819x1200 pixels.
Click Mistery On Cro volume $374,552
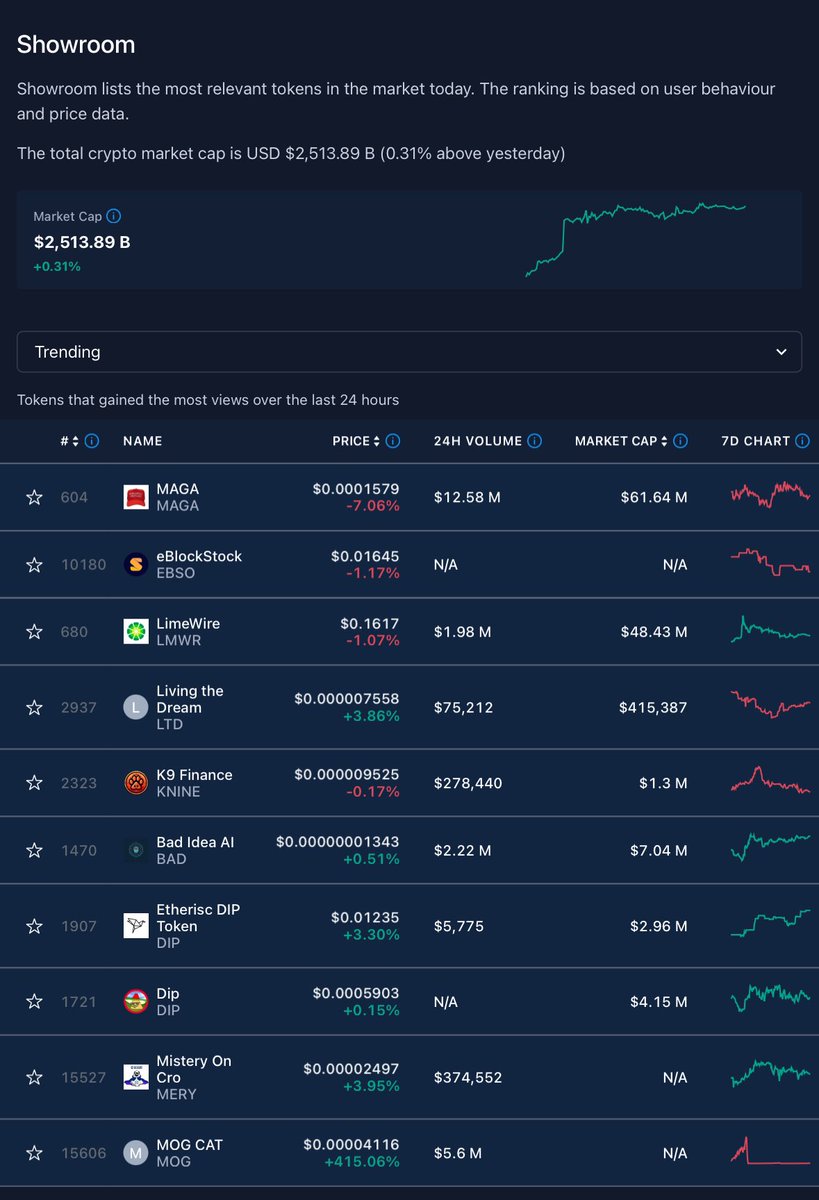pos(468,1077)
